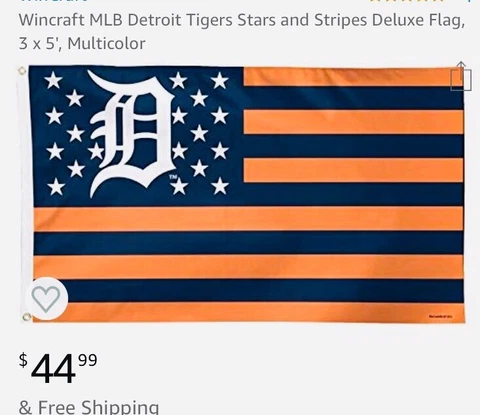Open the share icon beside the flag

pos(461,76)
